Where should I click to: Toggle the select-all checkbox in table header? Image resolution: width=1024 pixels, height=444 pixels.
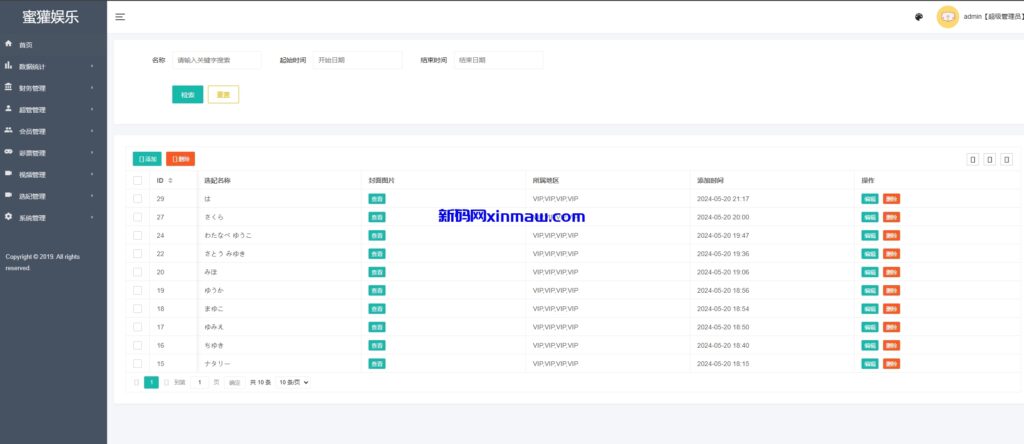(138, 181)
